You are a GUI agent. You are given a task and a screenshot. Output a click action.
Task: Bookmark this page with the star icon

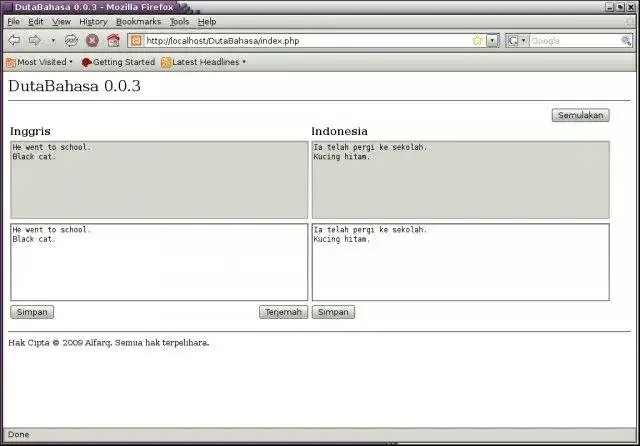[477, 41]
